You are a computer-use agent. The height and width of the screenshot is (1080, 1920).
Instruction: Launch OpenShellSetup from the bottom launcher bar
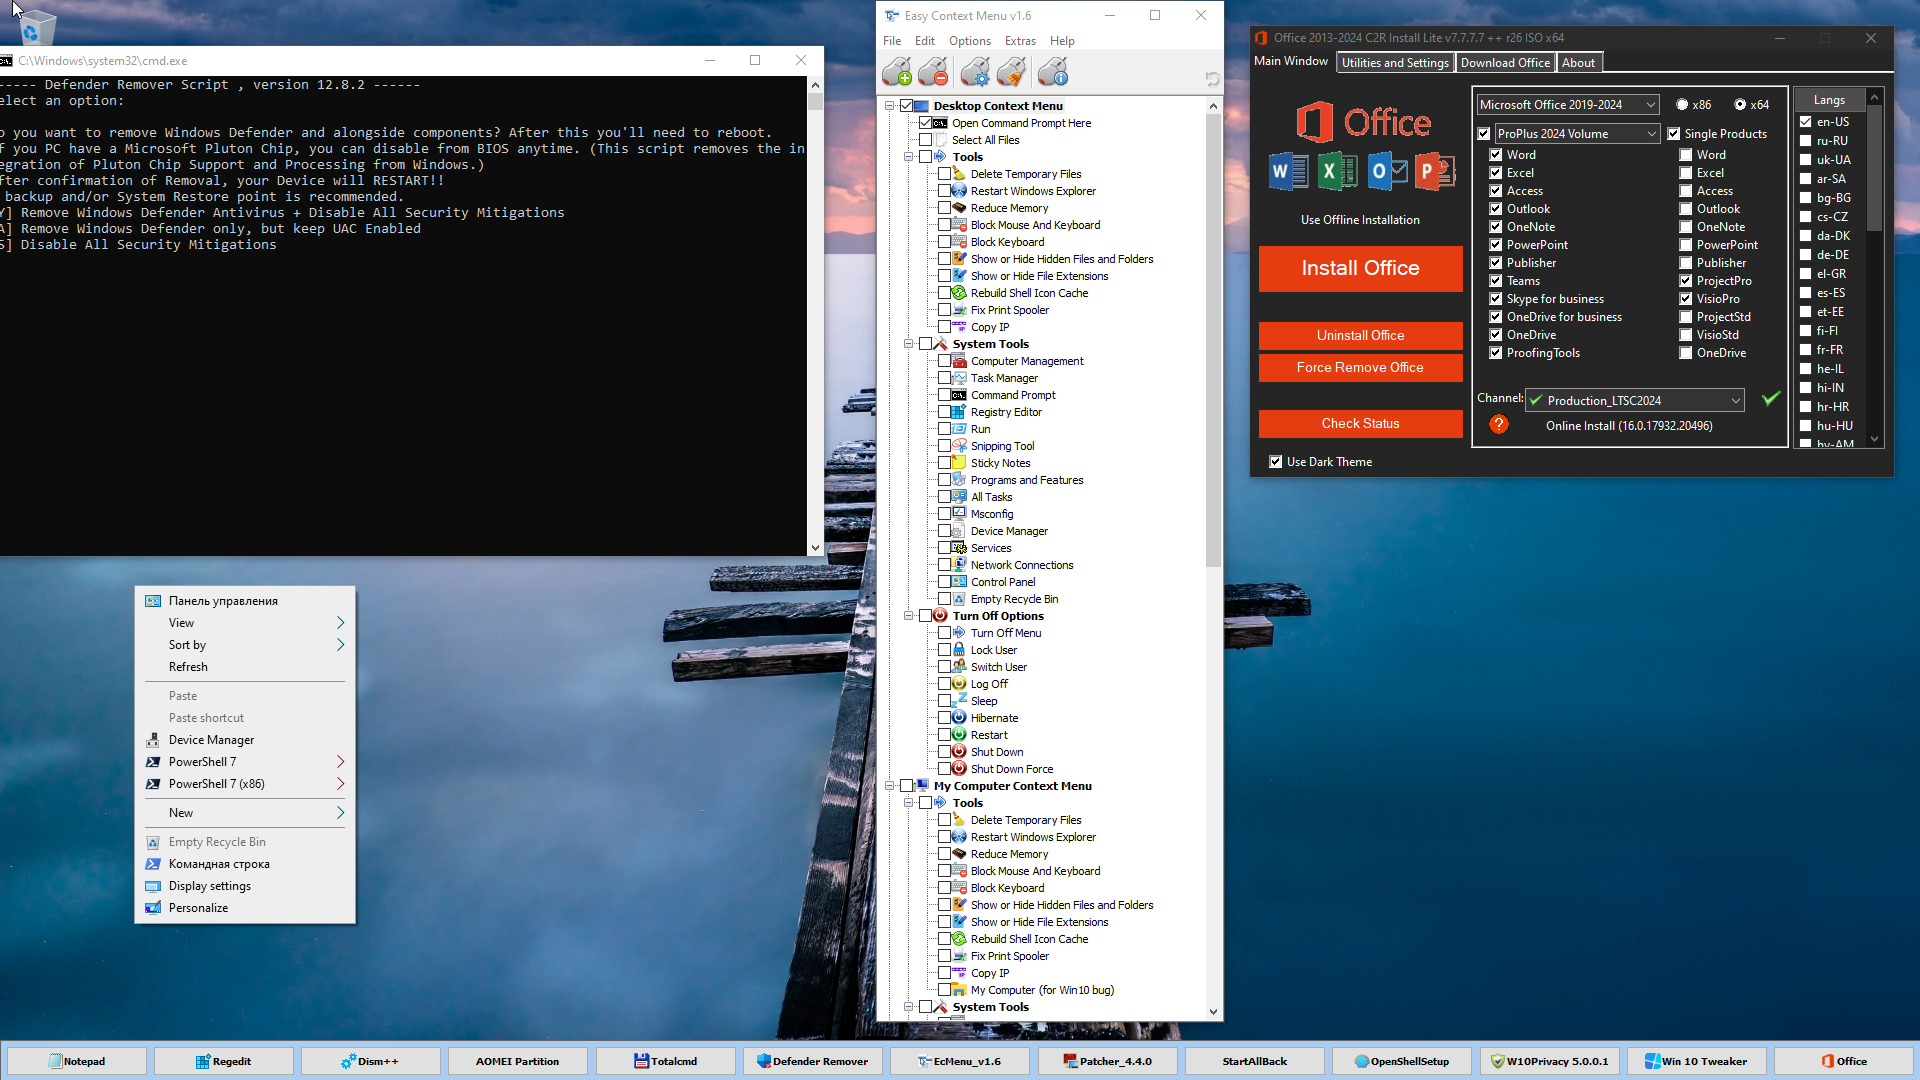point(1401,1061)
